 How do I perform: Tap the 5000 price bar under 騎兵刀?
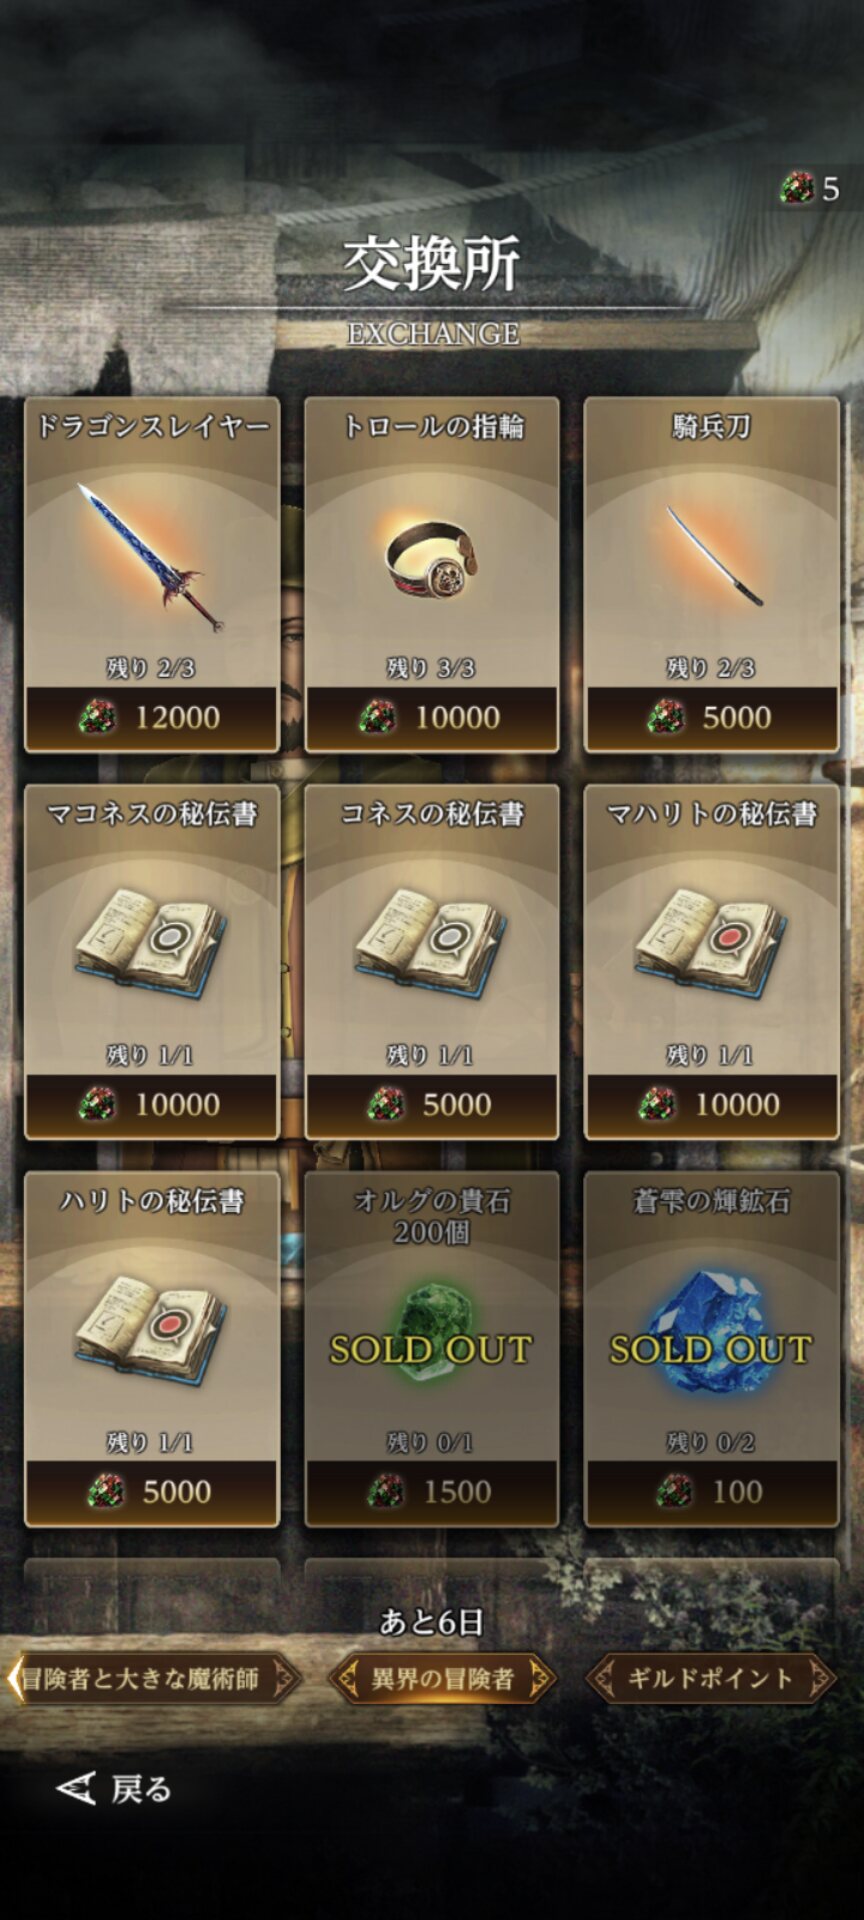(x=711, y=717)
